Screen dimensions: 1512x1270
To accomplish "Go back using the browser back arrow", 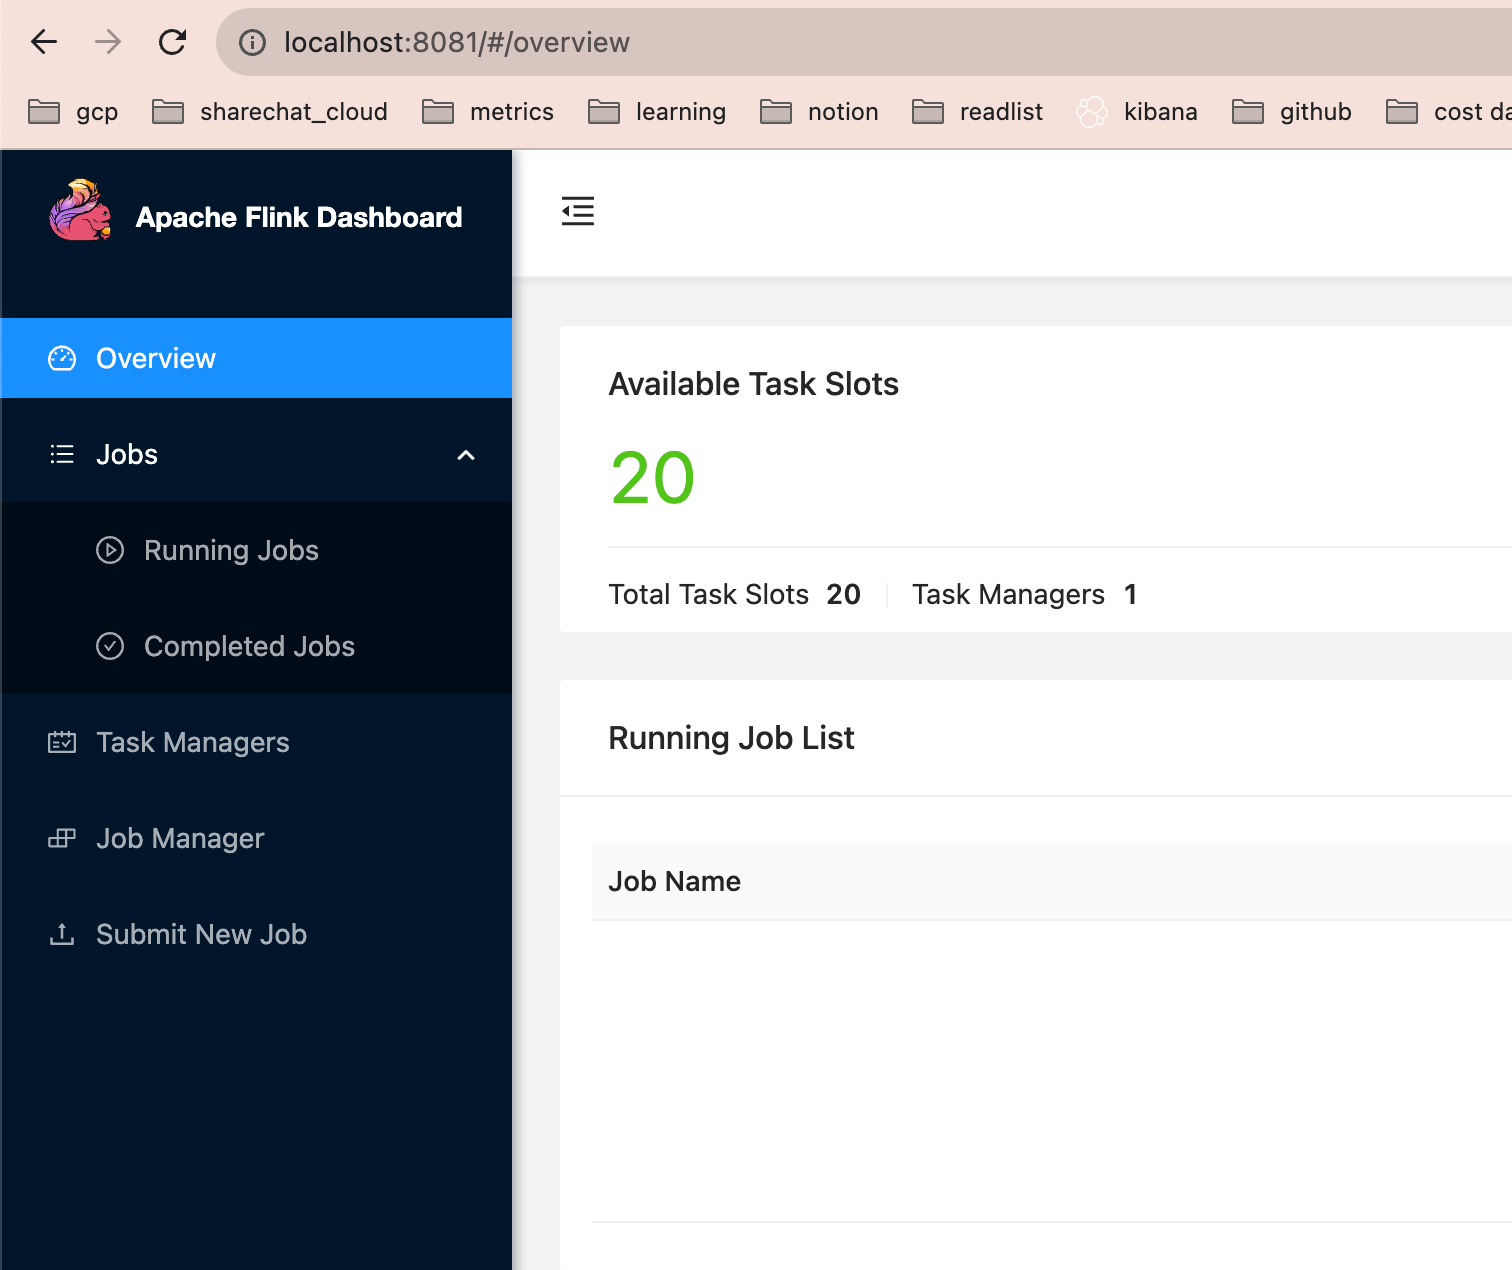I will point(44,42).
